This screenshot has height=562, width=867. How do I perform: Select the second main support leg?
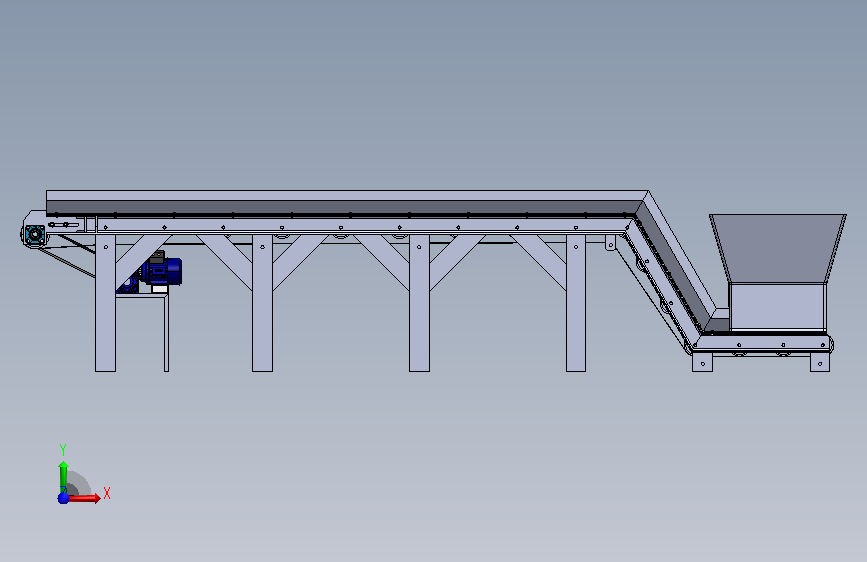(x=262, y=303)
